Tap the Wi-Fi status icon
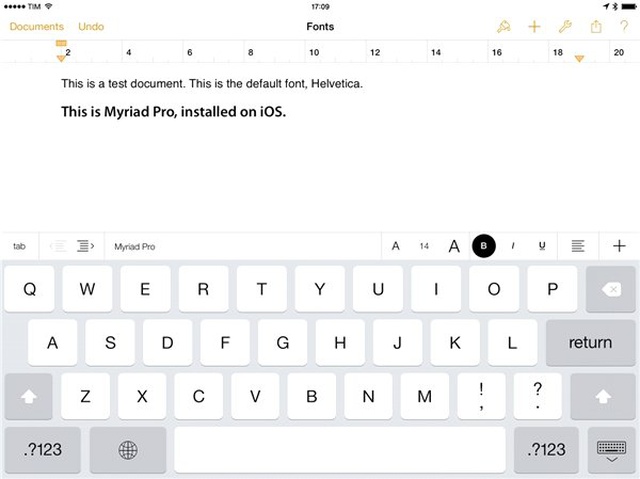The image size is (640, 479). point(49,7)
